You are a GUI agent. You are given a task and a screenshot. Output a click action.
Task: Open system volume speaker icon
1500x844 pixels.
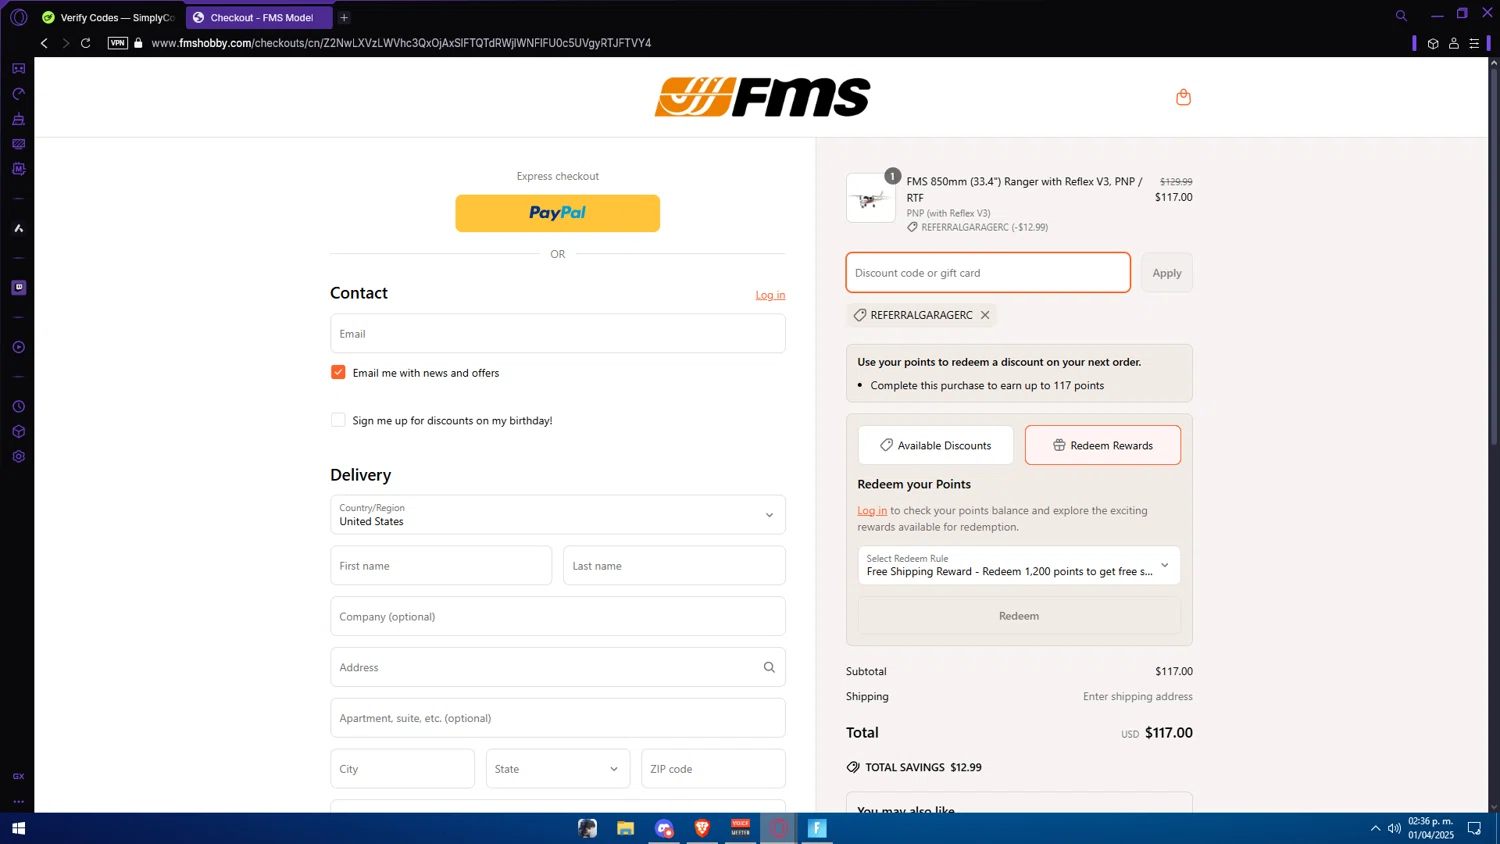(1394, 828)
